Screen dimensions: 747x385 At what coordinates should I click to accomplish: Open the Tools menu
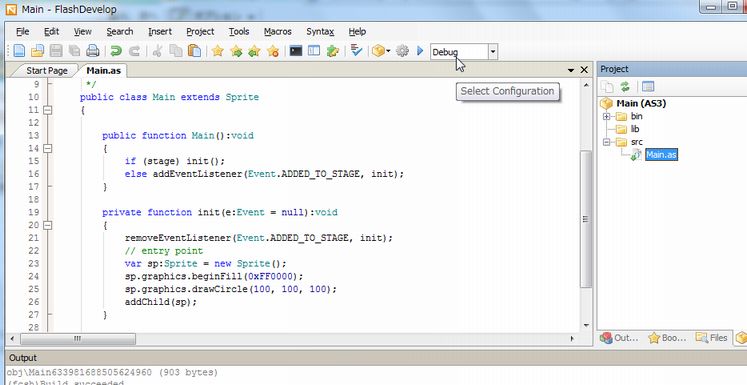[239, 31]
